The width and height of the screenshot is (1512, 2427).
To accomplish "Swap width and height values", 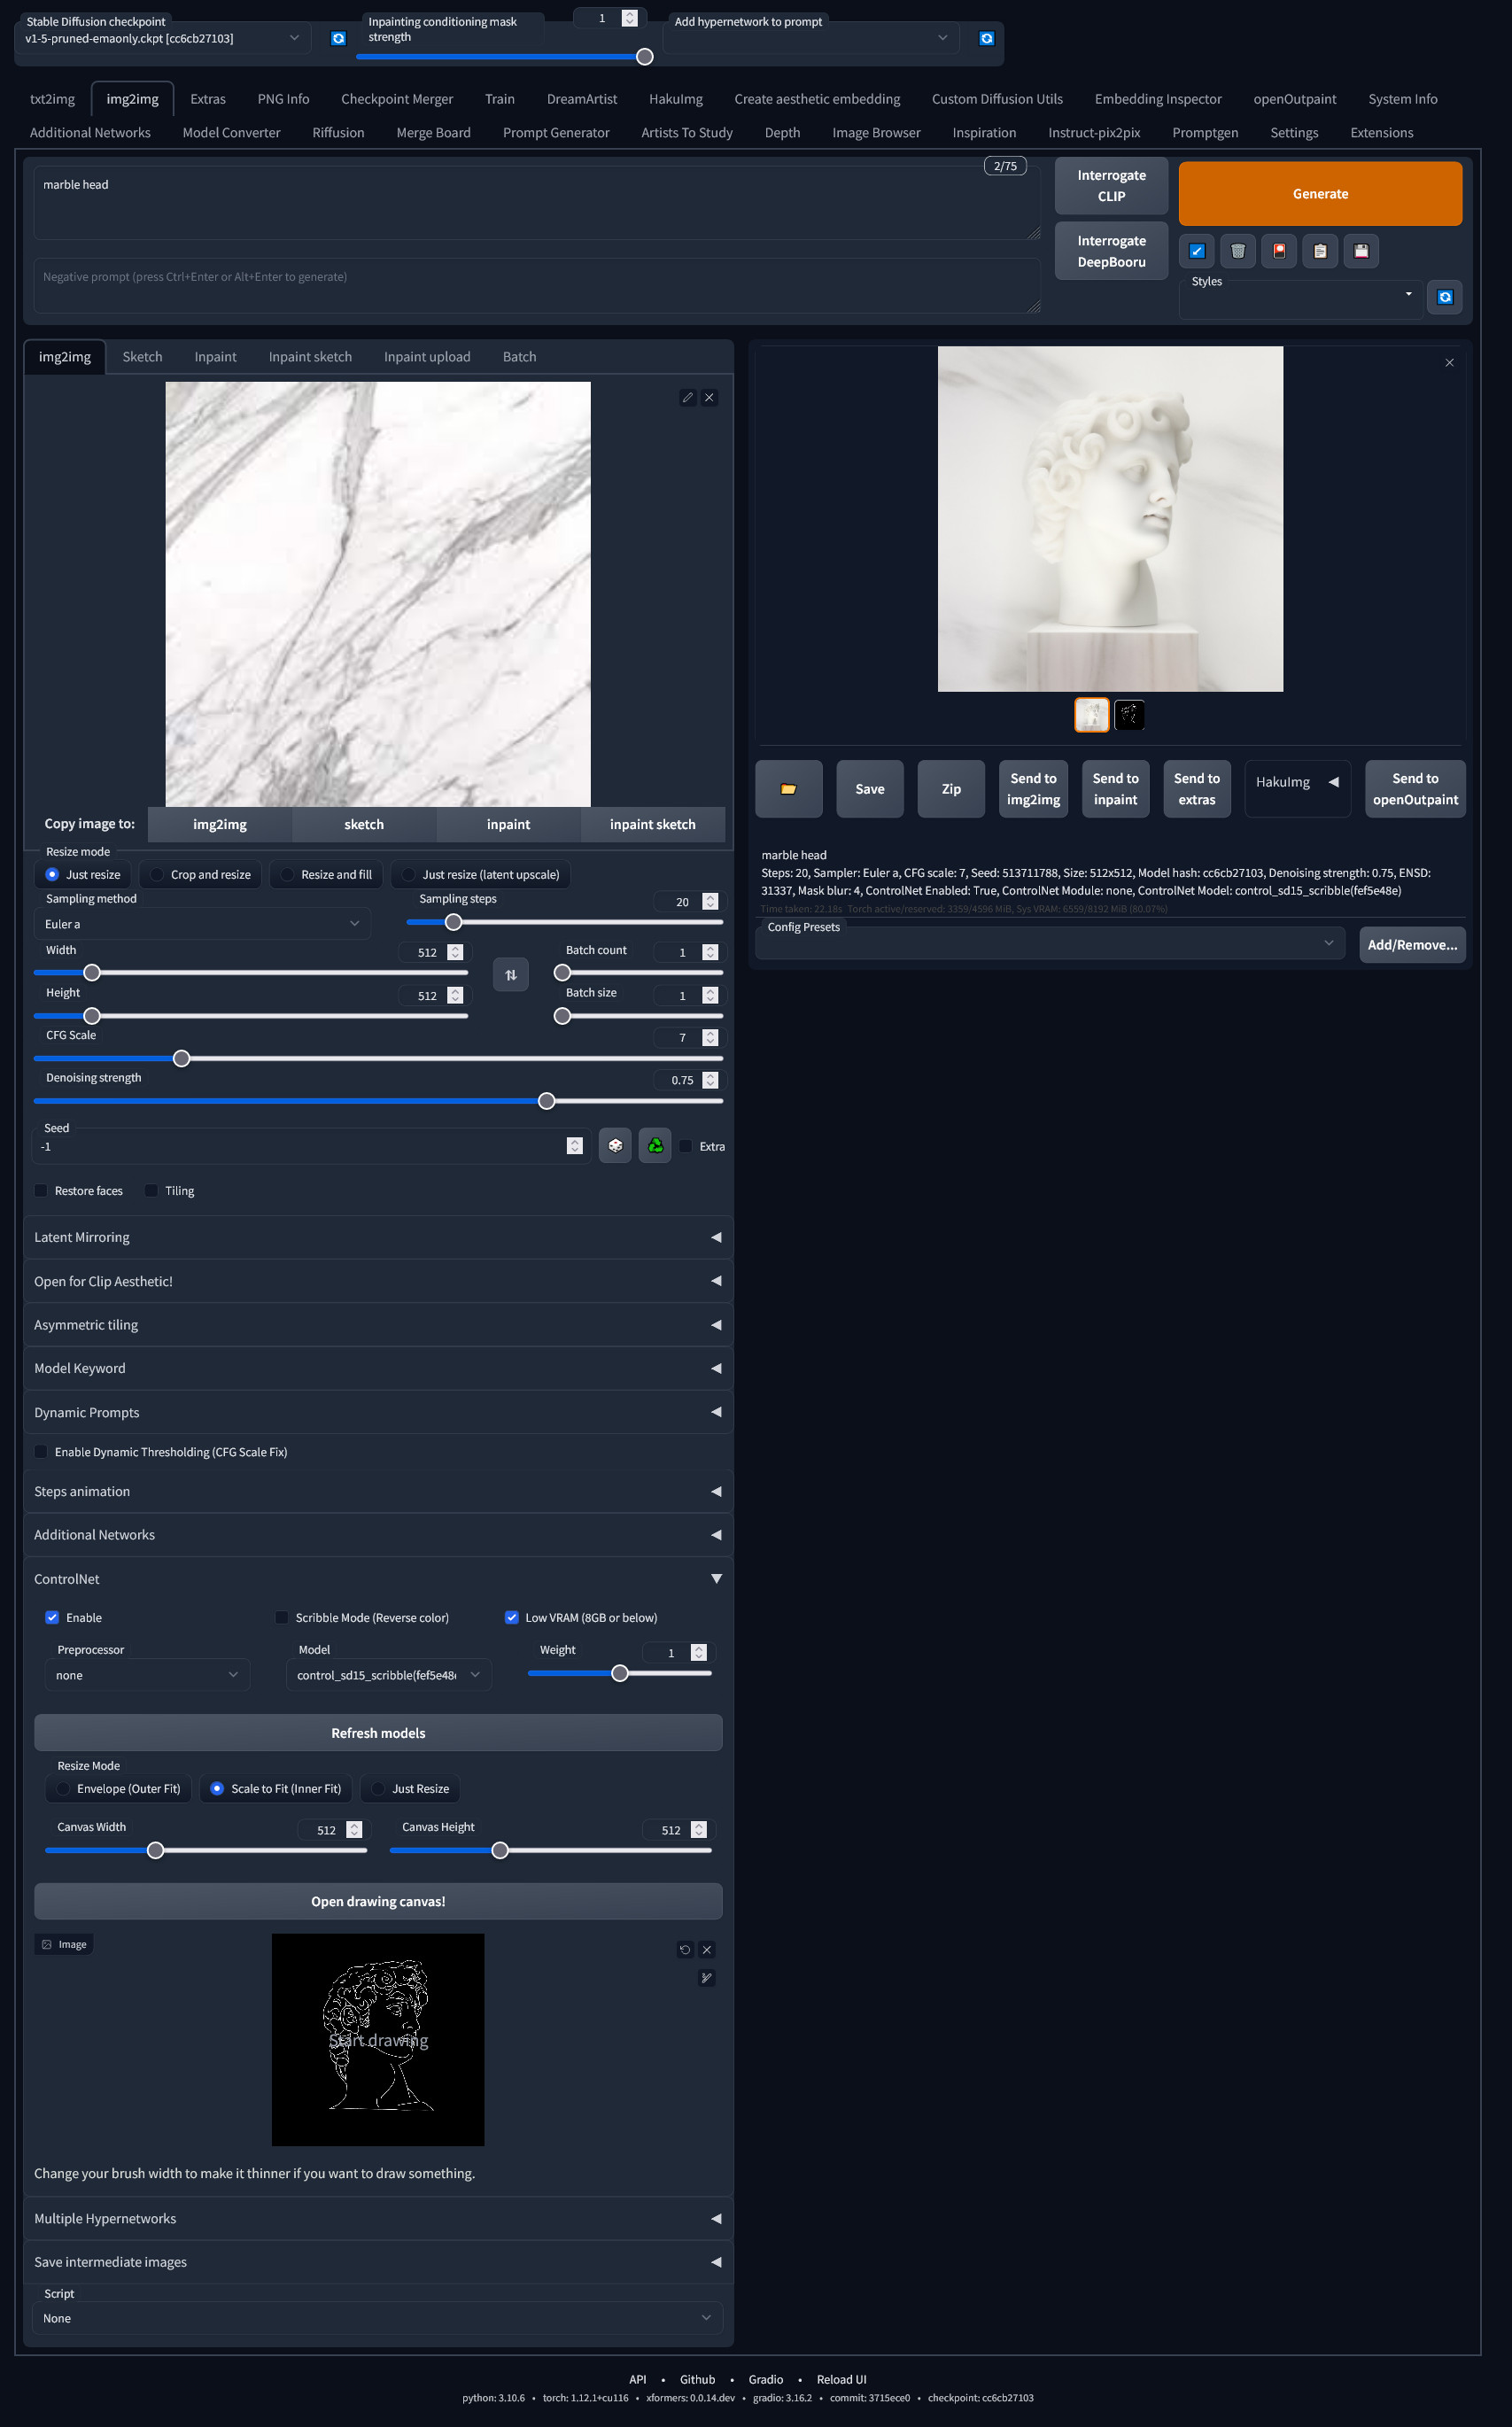I will point(511,974).
